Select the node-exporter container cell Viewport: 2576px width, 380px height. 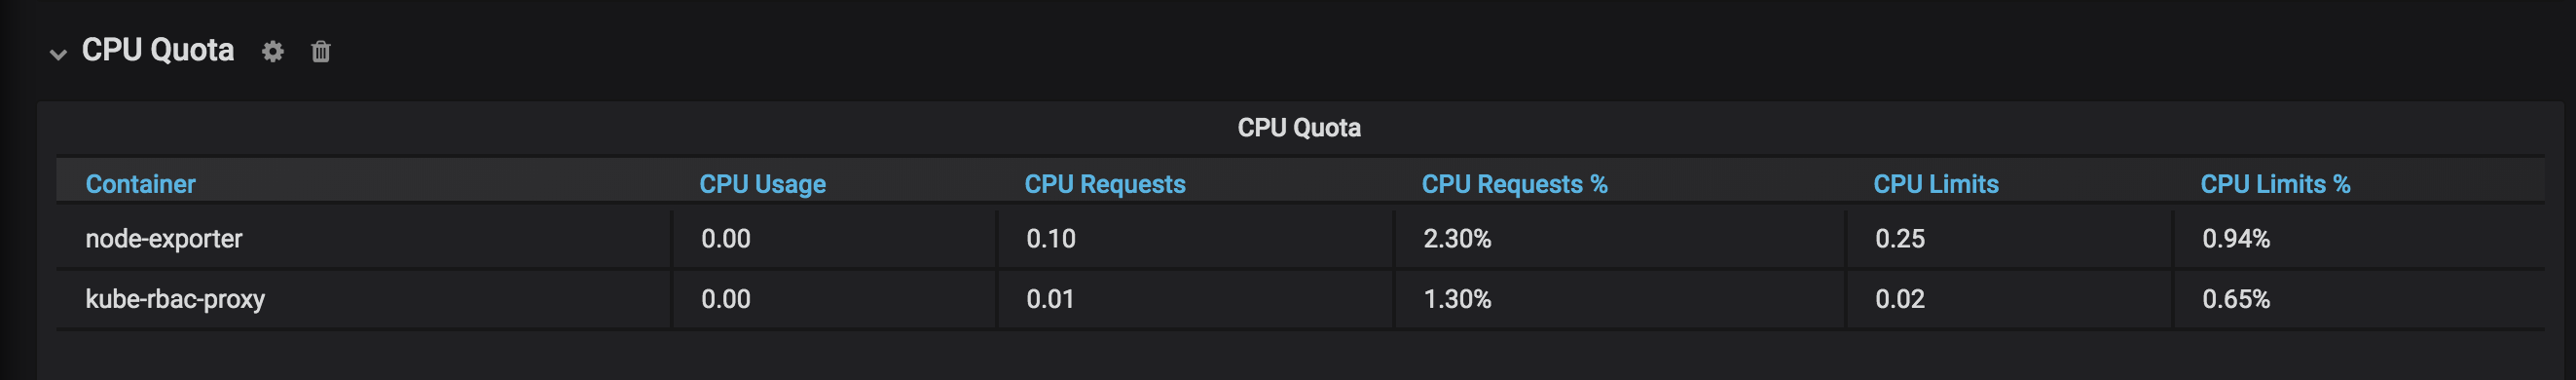pyautogui.click(x=364, y=238)
